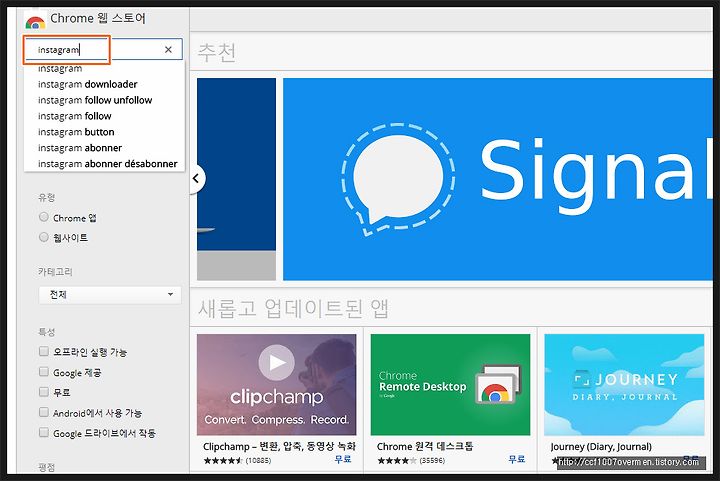The image size is (720, 481).
Task: Open the Journey diary app thumbnail
Action: (624, 385)
